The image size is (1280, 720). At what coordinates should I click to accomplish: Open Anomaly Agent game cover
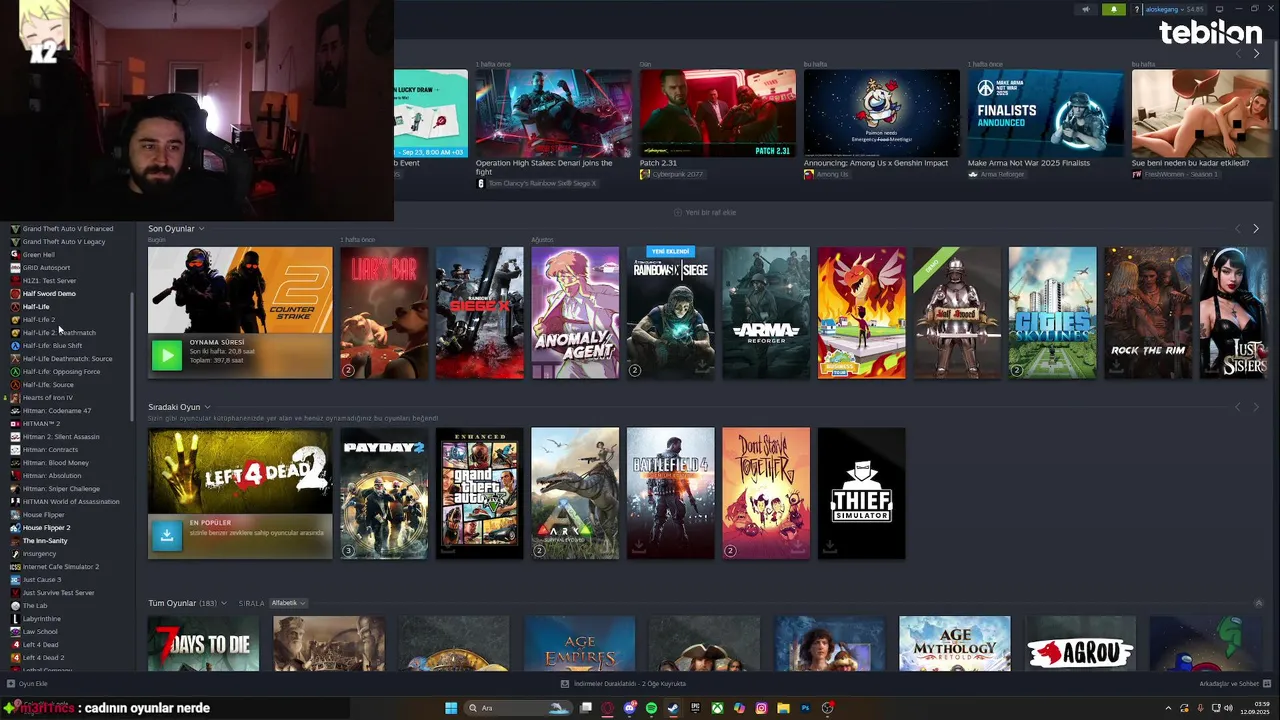point(575,313)
